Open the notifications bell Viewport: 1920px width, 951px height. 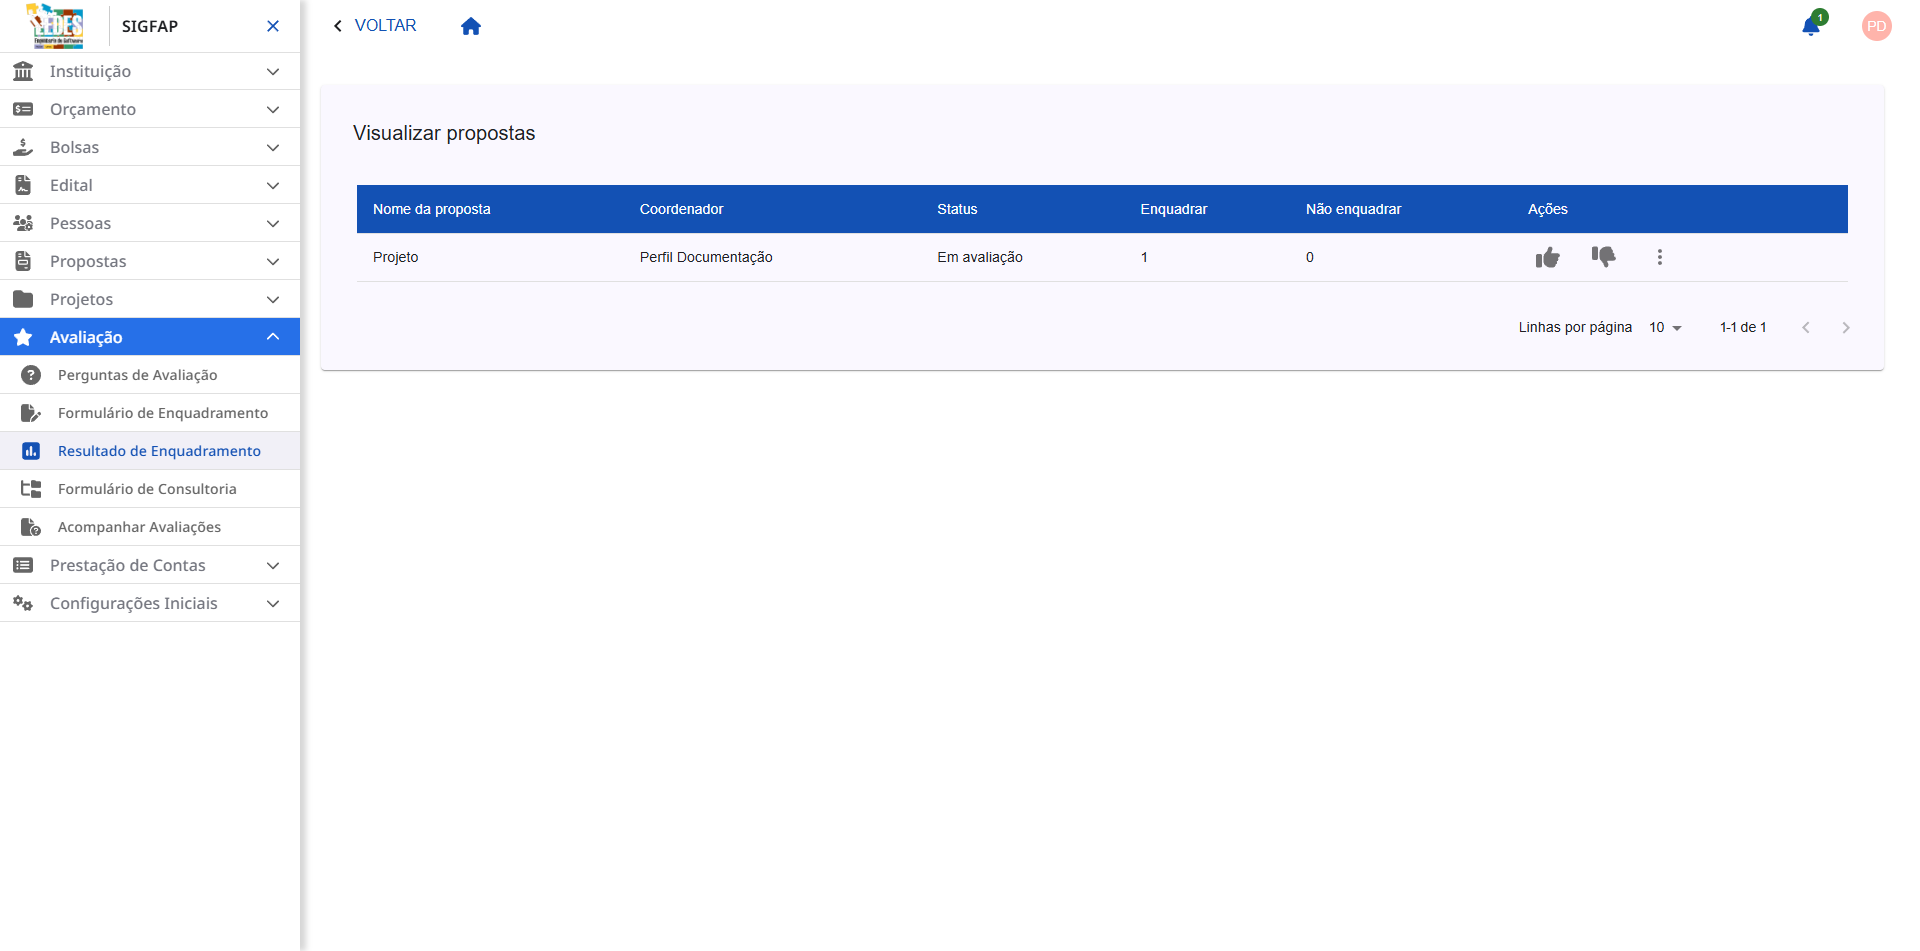point(1810,26)
